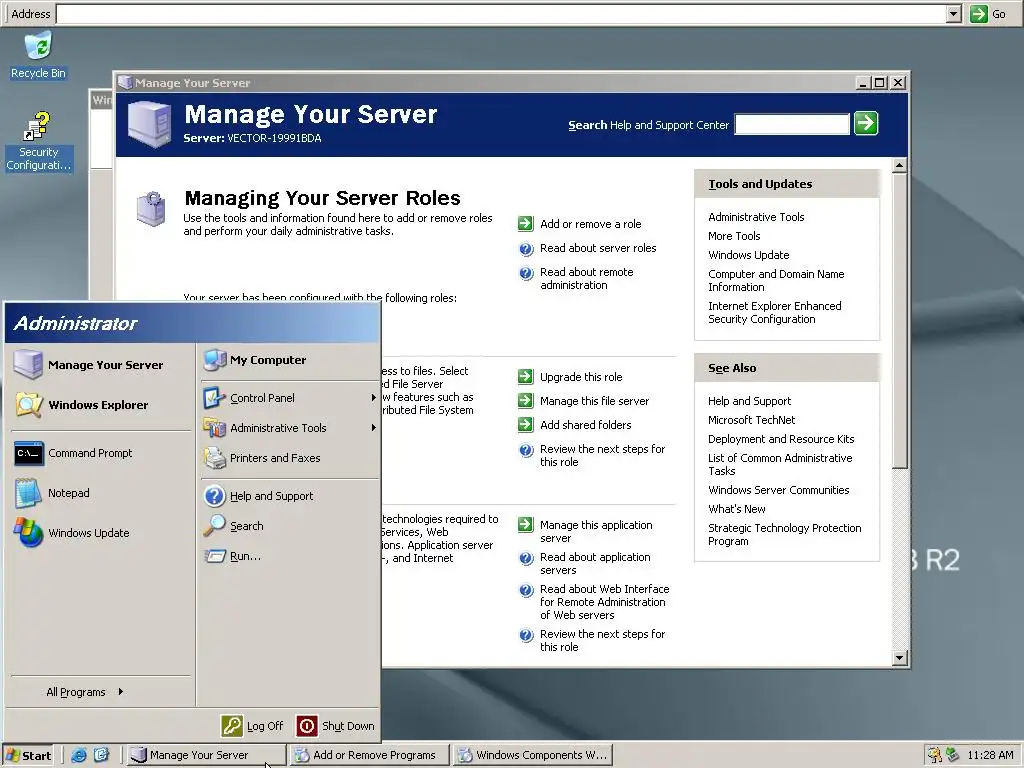Click security shield tray icon

click(x=935, y=755)
